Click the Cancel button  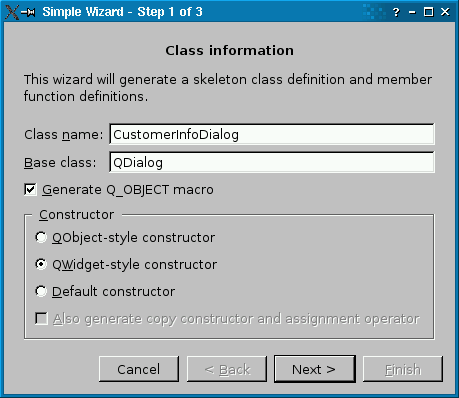click(139, 369)
